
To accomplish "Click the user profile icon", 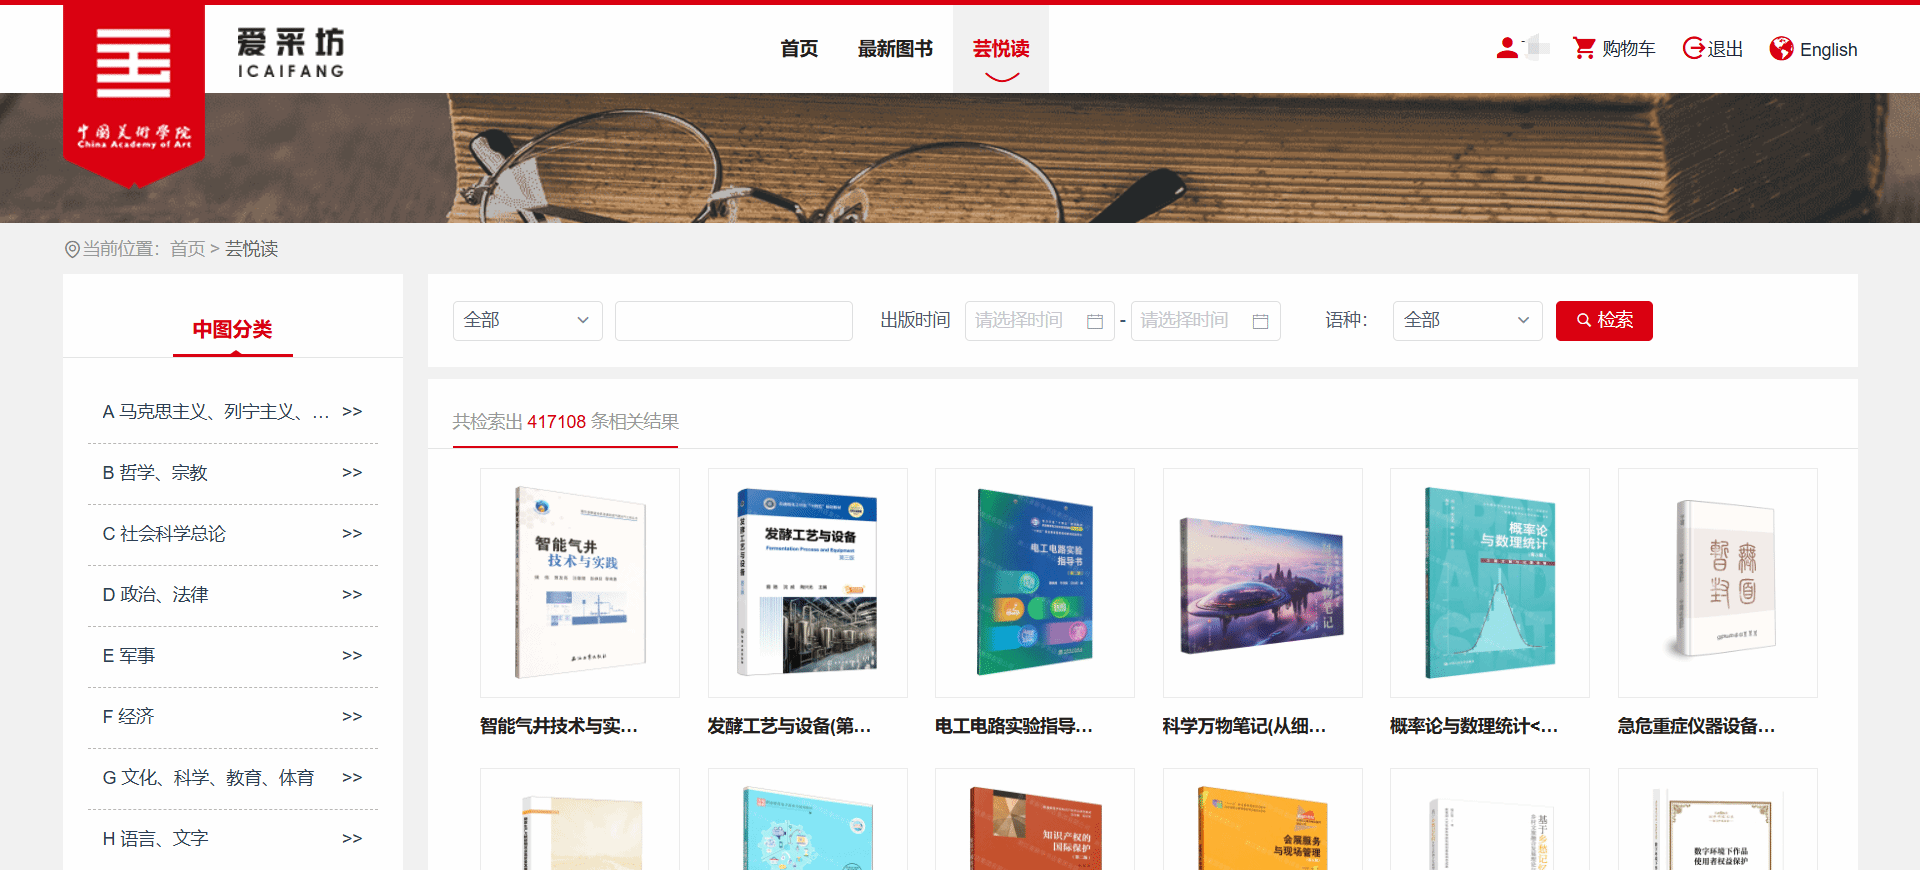I will click(x=1507, y=48).
